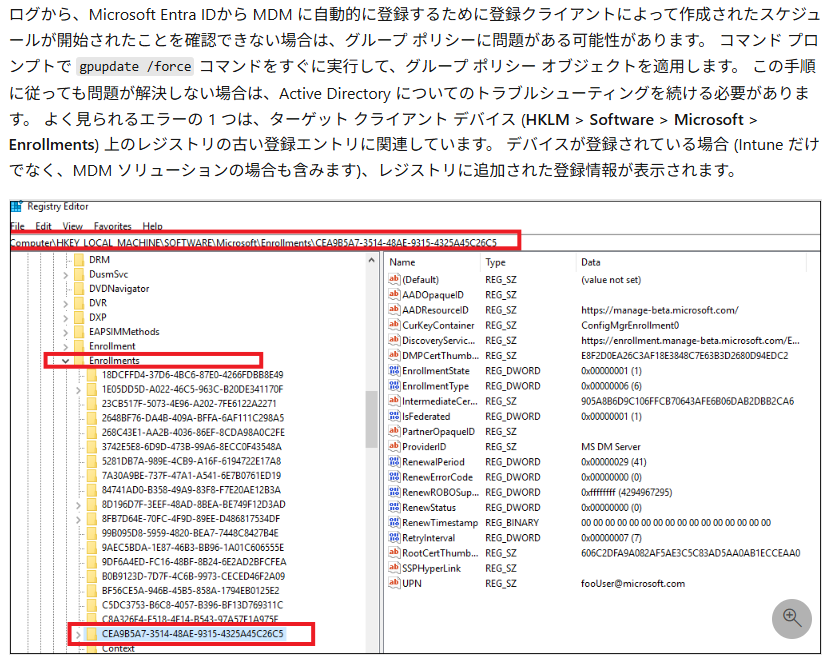
Task: Click the 'MS DM Server' data cell
Action: (611, 446)
